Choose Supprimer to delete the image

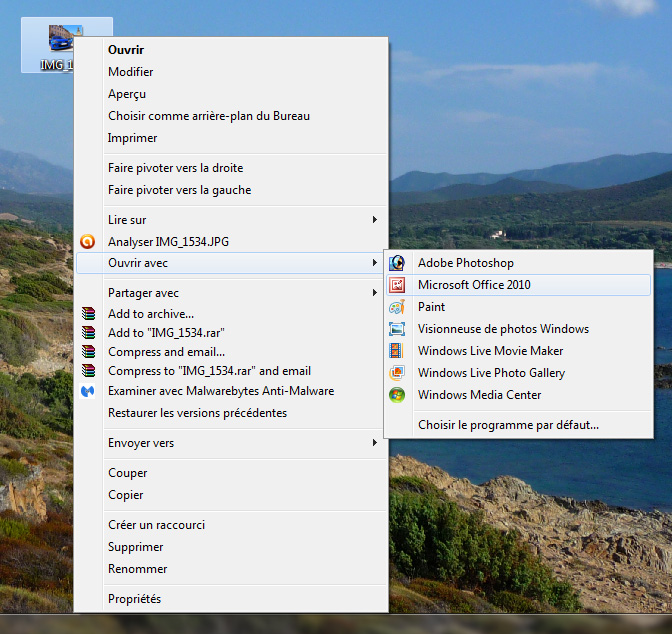point(136,547)
